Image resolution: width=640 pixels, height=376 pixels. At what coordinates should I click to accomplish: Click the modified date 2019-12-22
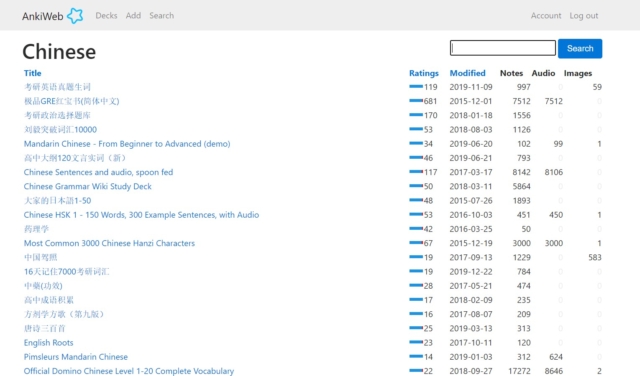point(471,271)
